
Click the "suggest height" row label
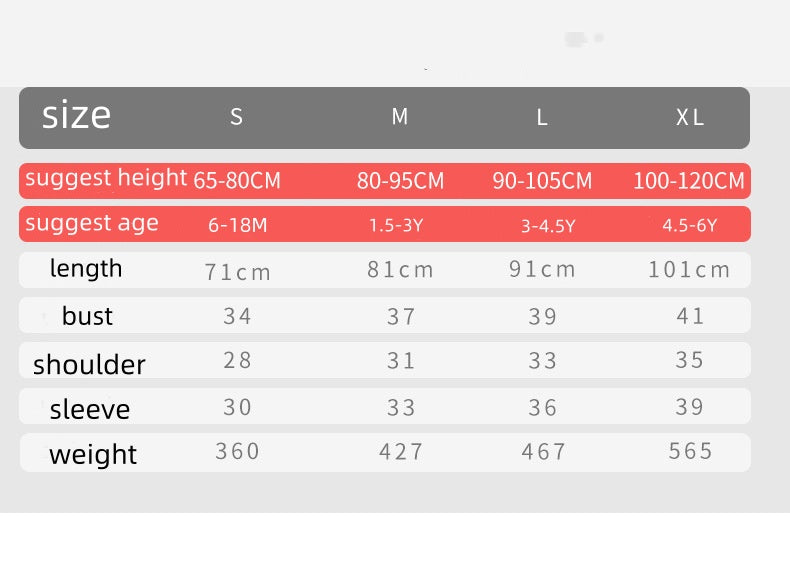click(106, 179)
